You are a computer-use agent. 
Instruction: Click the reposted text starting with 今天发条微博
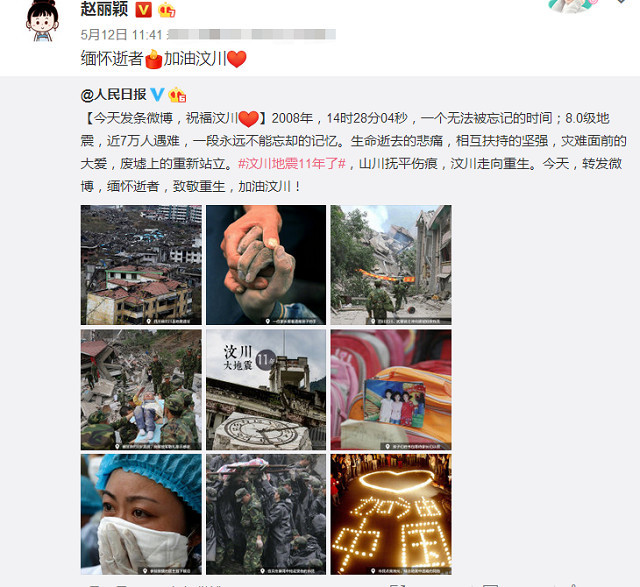353,152
